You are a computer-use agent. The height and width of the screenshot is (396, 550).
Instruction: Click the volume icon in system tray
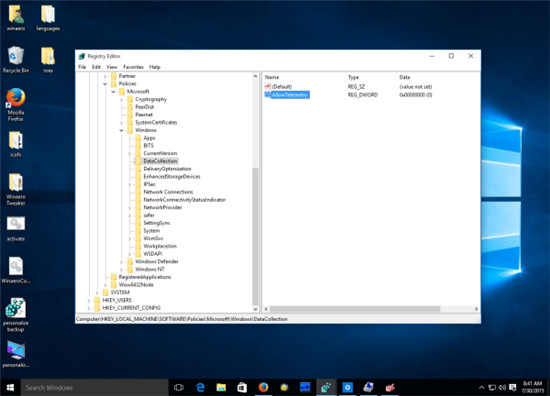[x=502, y=387]
